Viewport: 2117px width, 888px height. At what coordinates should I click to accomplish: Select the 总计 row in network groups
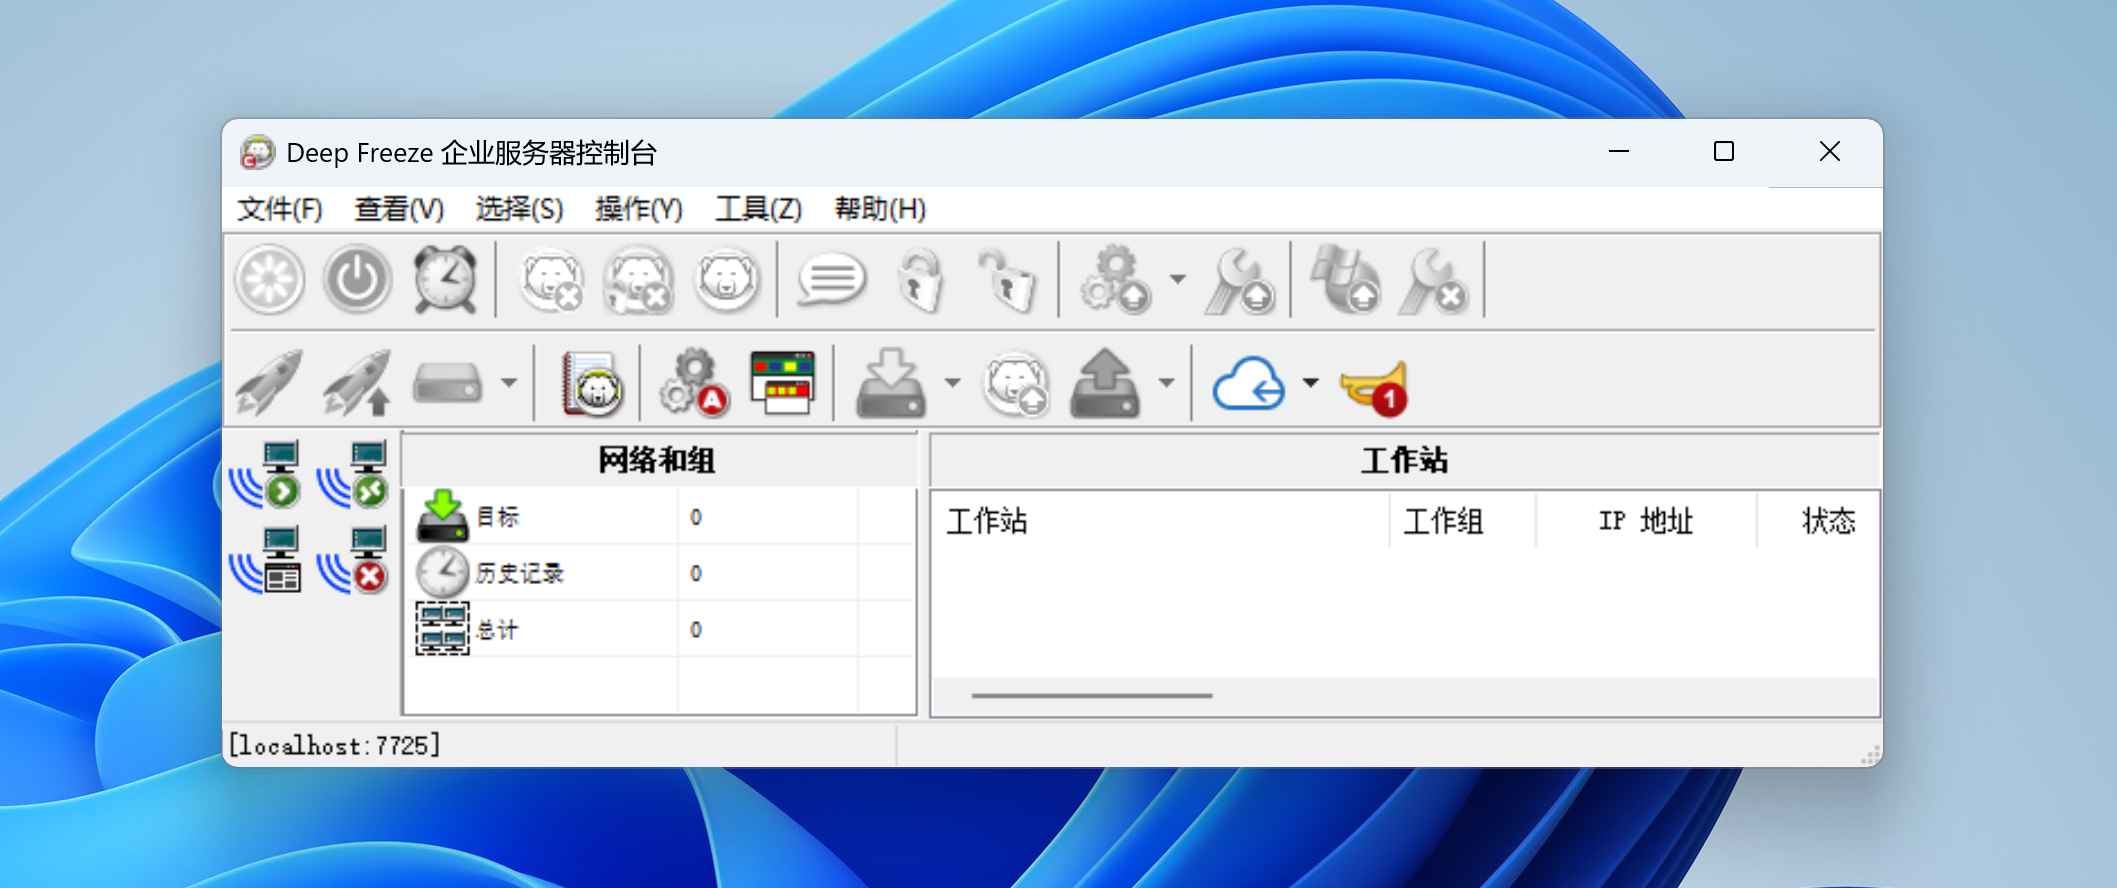[x=659, y=629]
